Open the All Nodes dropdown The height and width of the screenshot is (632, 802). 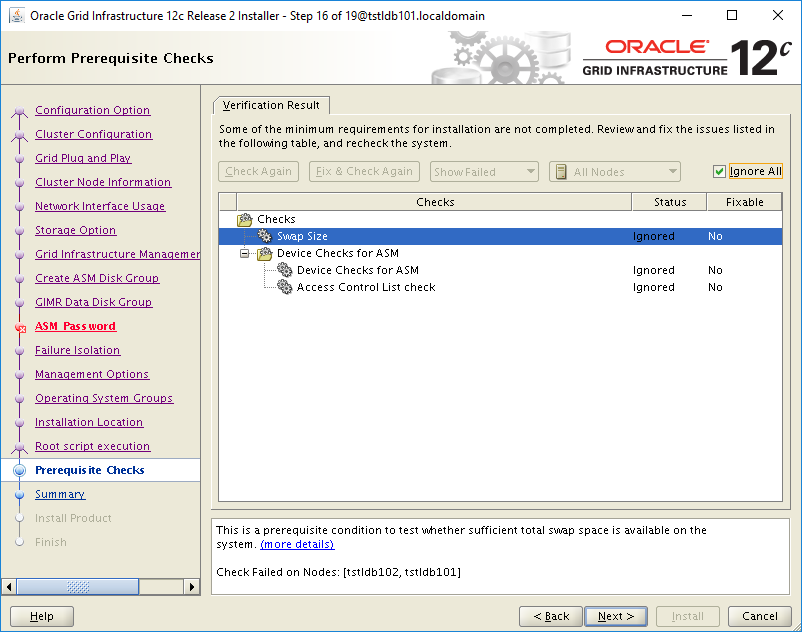[x=615, y=172]
